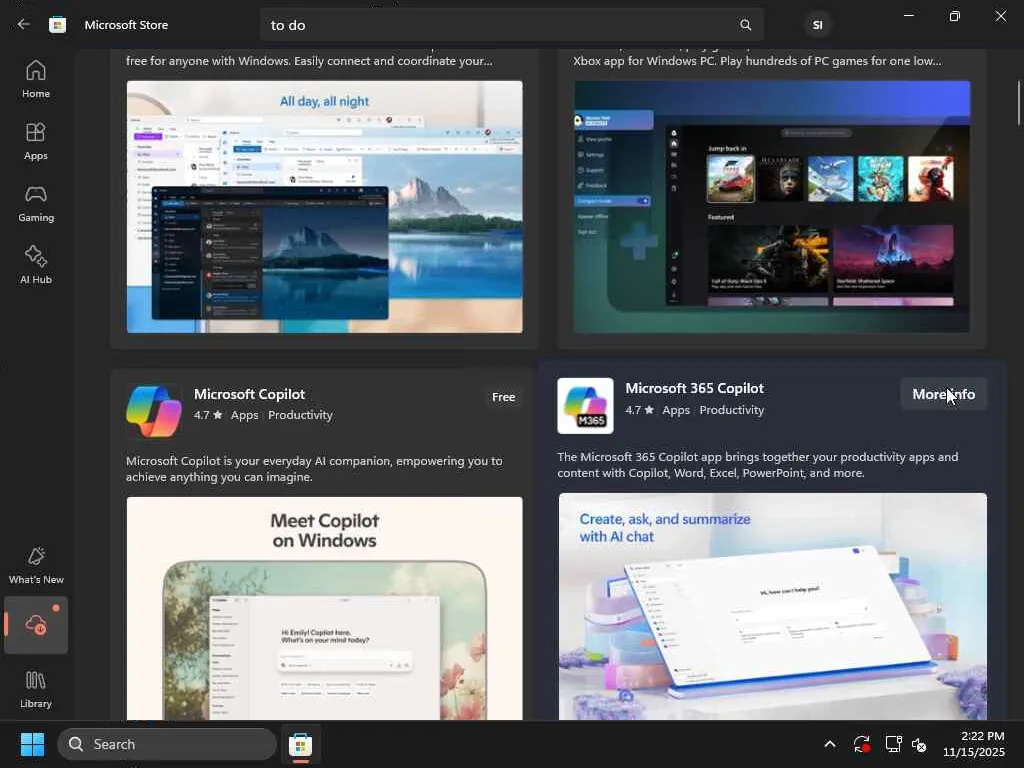Image resolution: width=1024 pixels, height=768 pixels.
Task: Click Microsoft Store taskbar icon
Action: tap(300, 744)
